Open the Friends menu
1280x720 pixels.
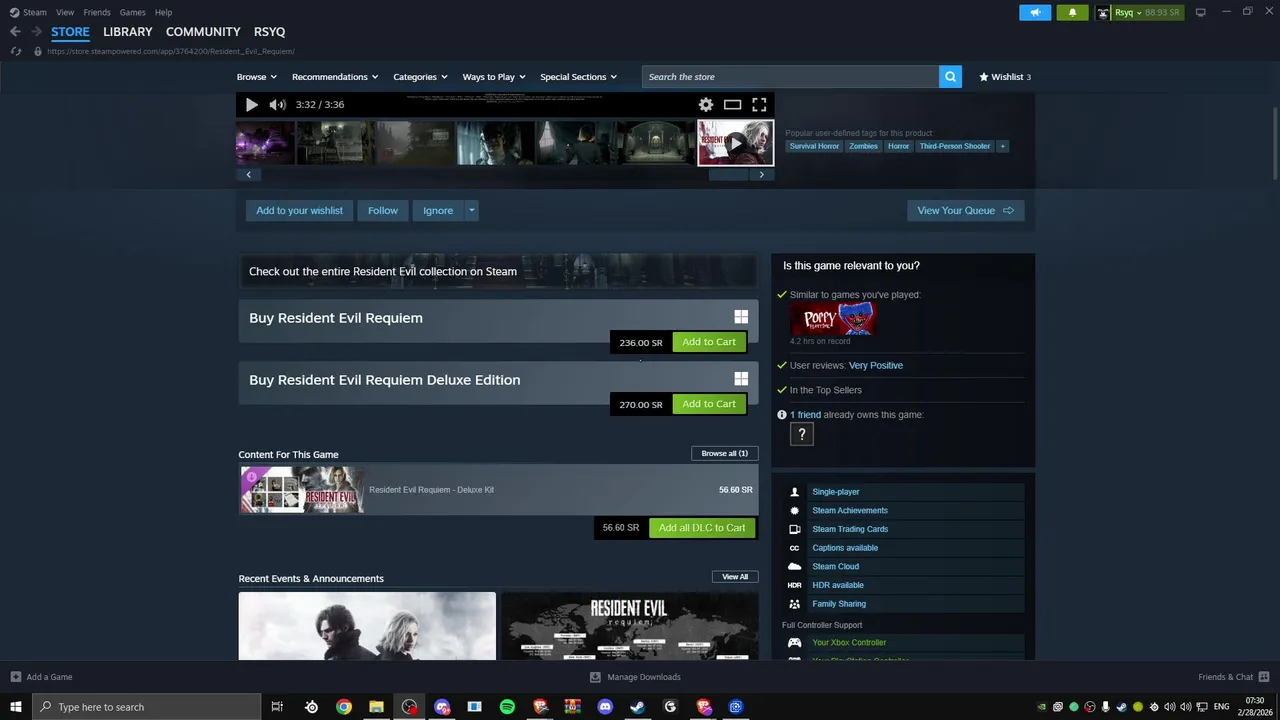coord(97,12)
